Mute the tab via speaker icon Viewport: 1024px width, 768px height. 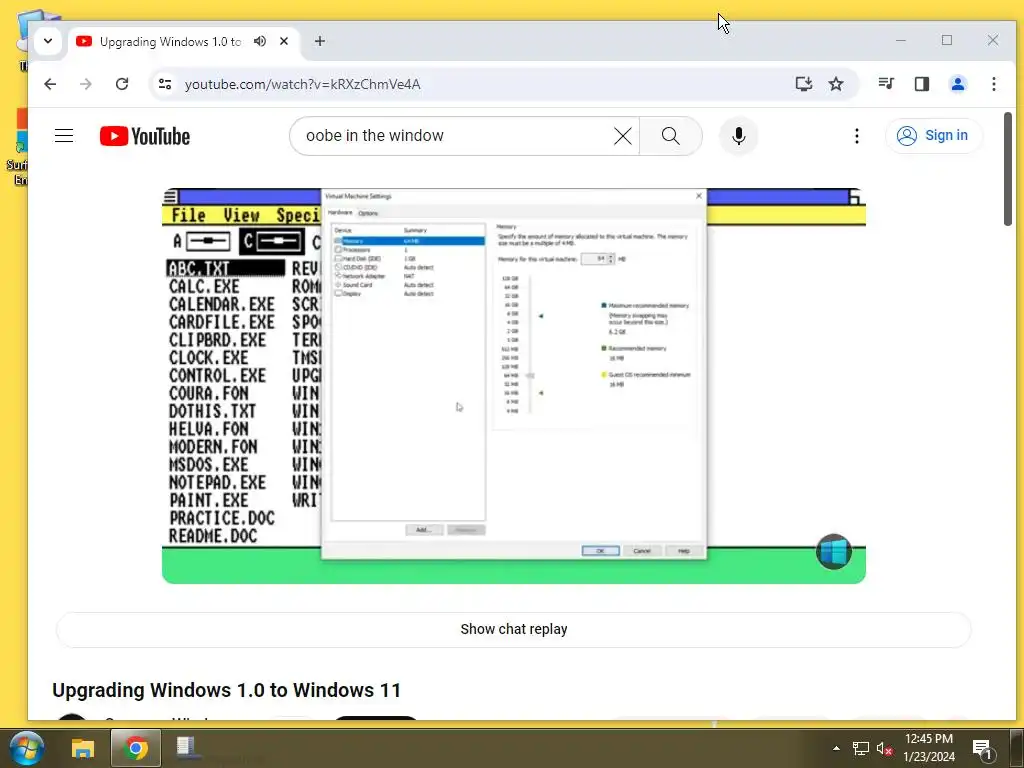pyautogui.click(x=260, y=41)
